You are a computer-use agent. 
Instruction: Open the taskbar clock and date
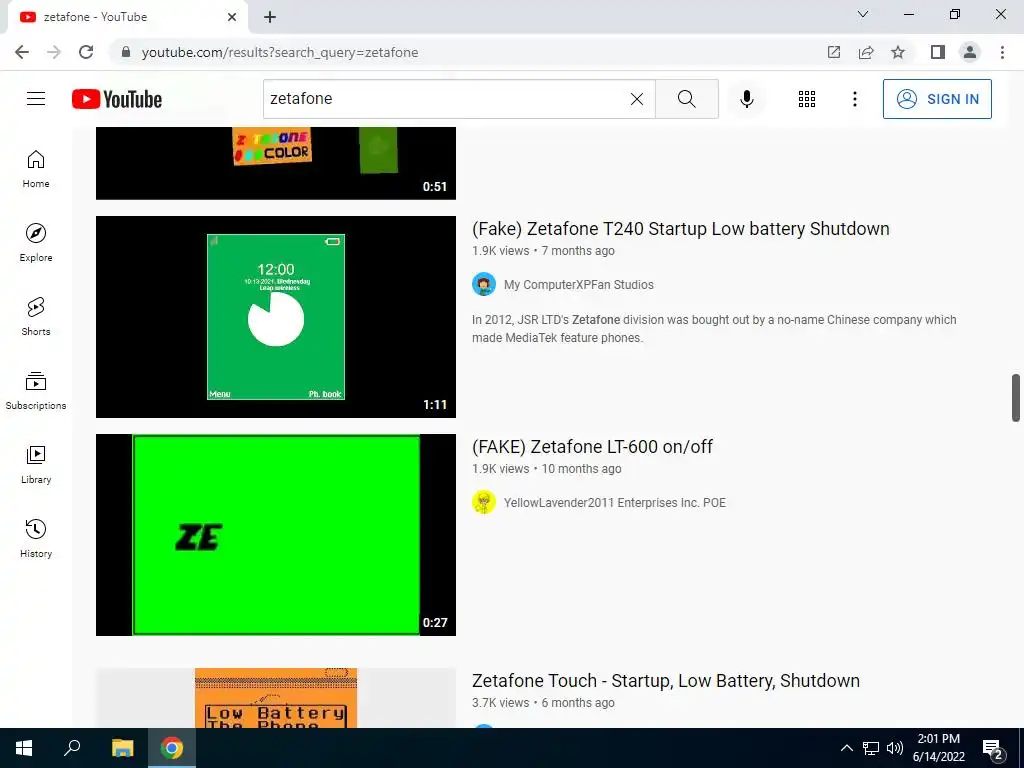(938, 748)
